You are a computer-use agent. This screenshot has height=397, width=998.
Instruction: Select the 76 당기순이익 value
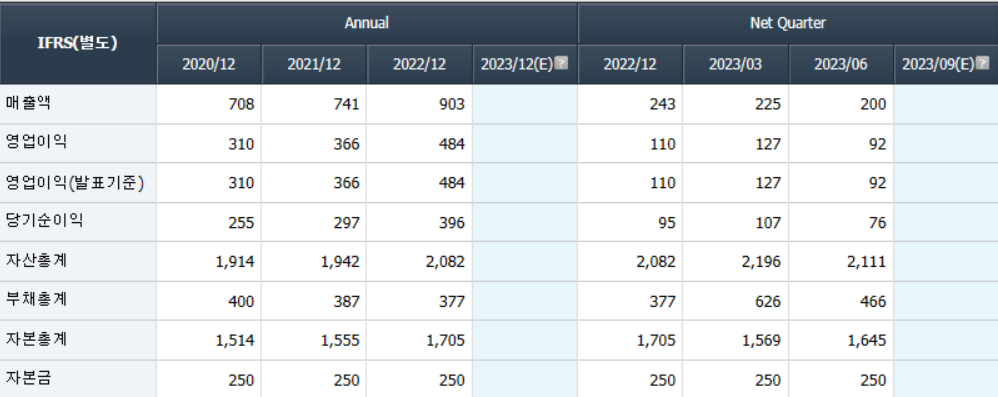pos(877,223)
